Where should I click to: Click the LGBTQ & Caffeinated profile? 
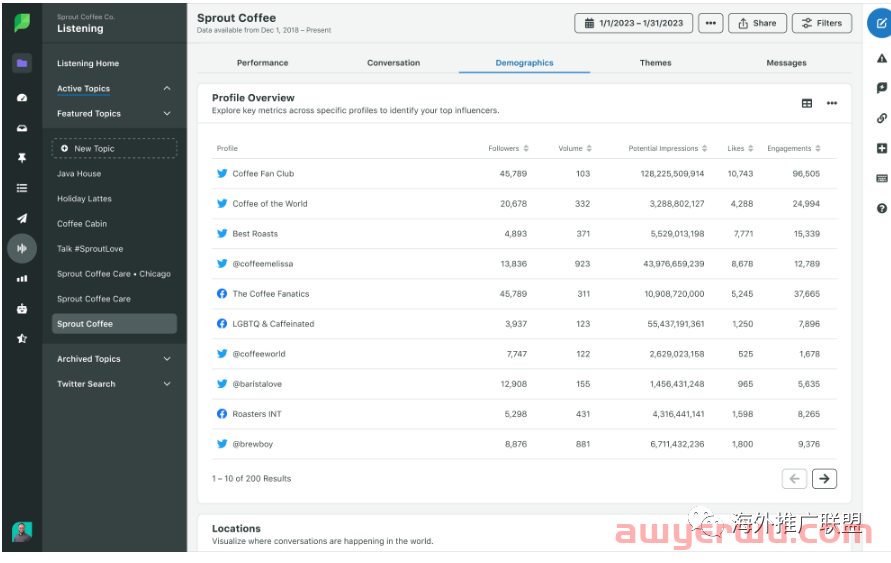pyautogui.click(x=273, y=324)
